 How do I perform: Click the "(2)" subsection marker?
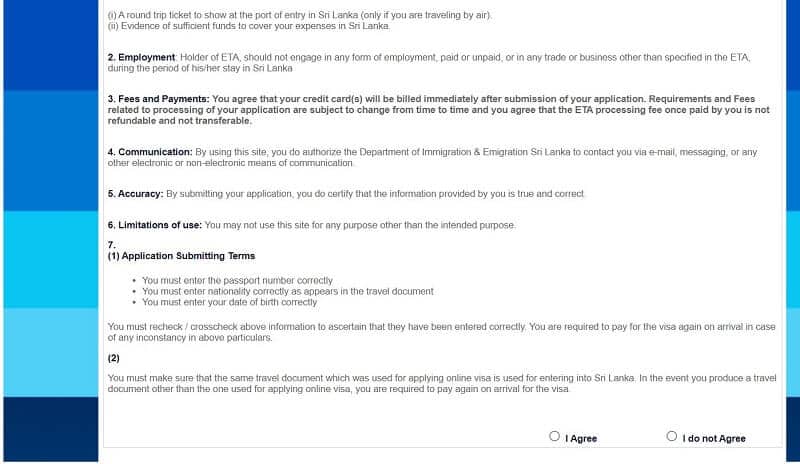pos(113,357)
